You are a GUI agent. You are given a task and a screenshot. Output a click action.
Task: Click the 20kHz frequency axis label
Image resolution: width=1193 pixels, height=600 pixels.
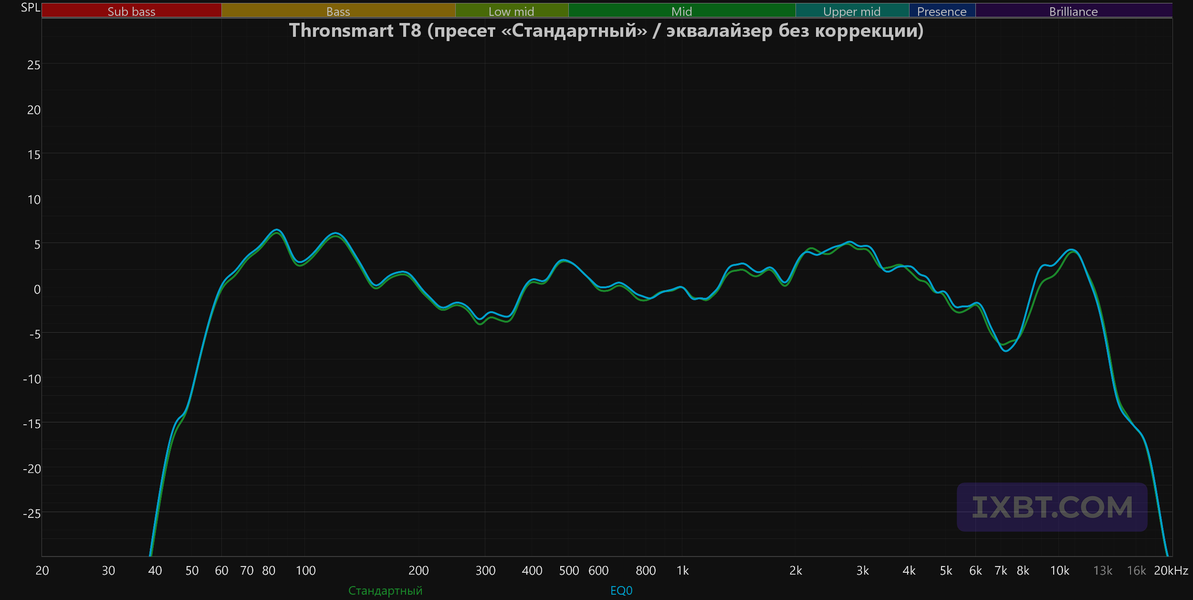(1171, 571)
